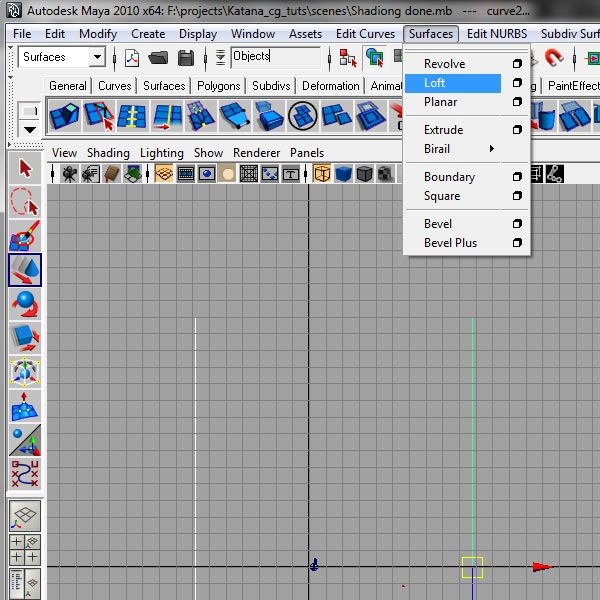Enable Smooth Shade All mode
600x600 pixels.
[343, 174]
